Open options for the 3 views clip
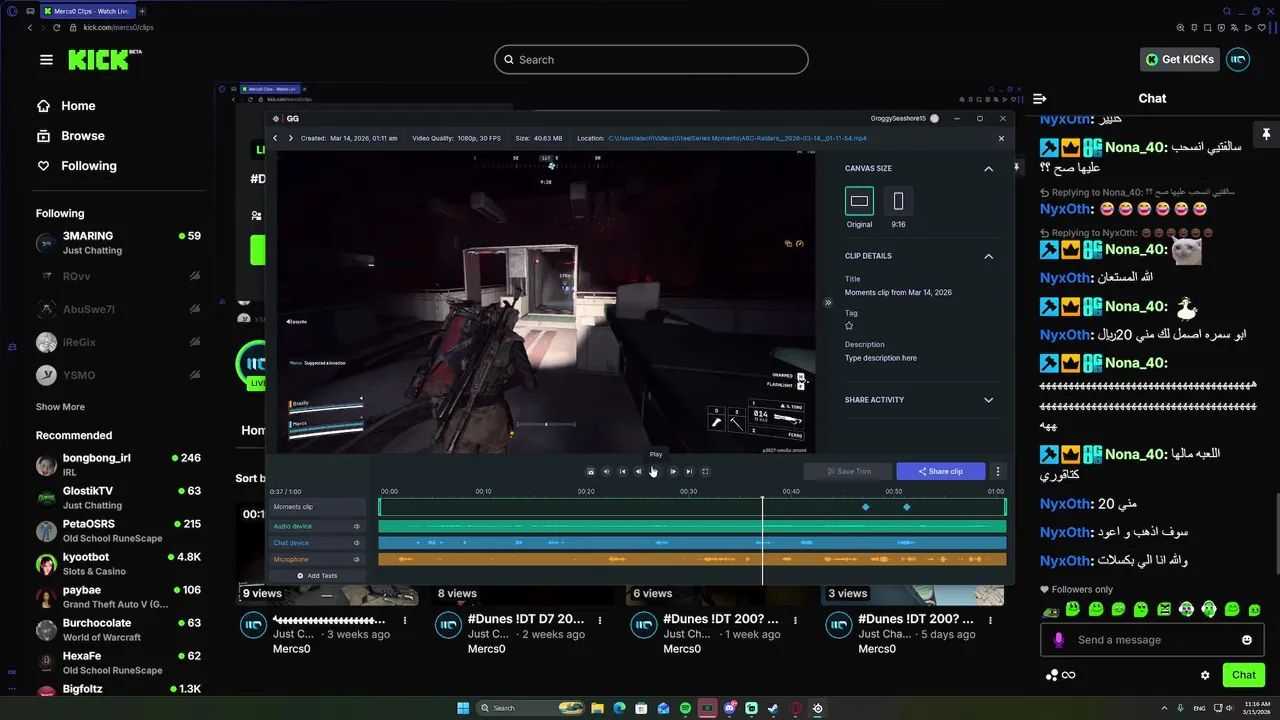 click(990, 621)
